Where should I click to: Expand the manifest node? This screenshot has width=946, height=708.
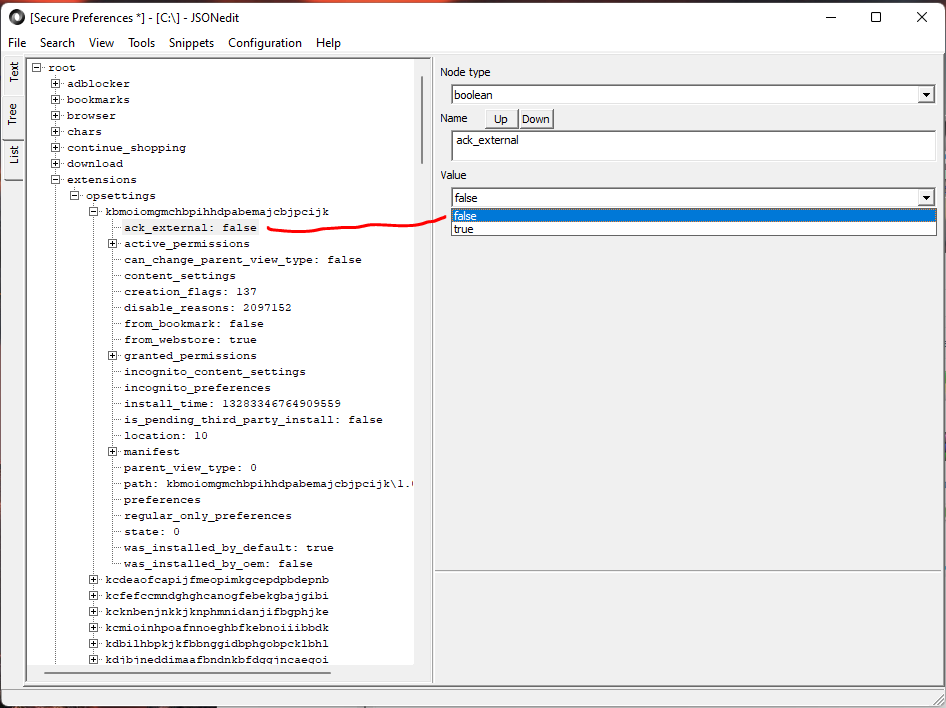tap(112, 452)
